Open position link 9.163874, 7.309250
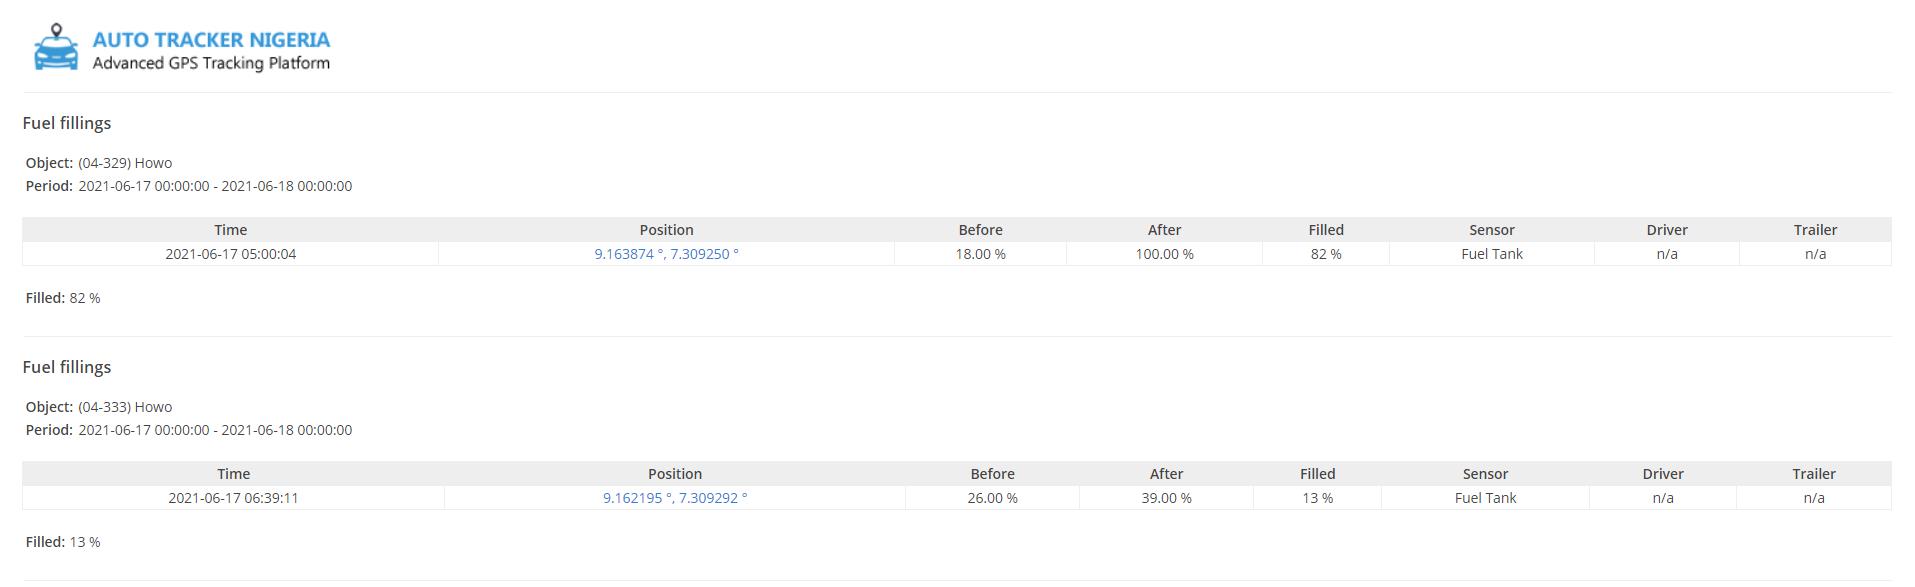Image resolution: width=1915 pixels, height=587 pixels. [666, 254]
